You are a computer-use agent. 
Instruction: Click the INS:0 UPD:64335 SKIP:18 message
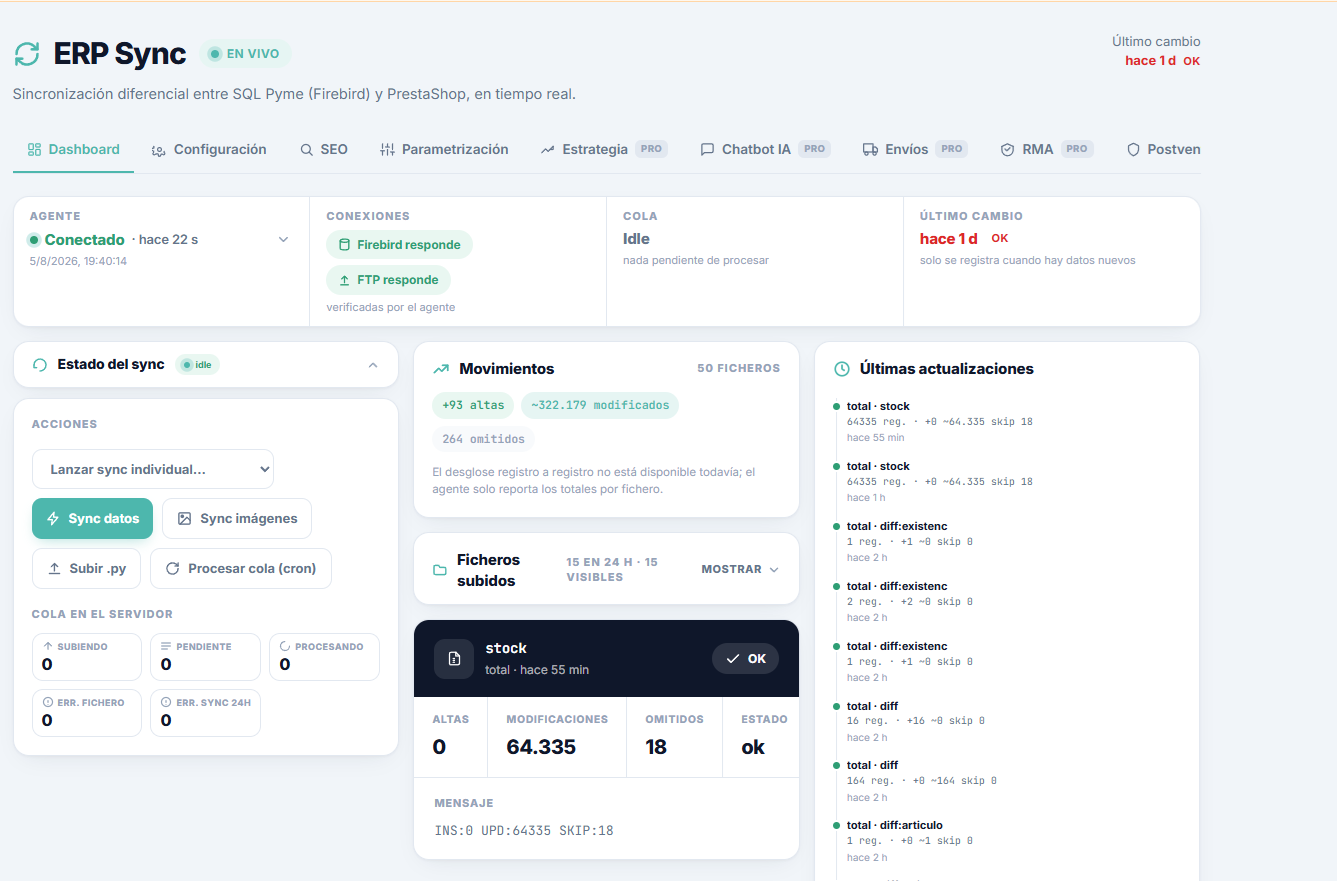pyautogui.click(x=524, y=831)
